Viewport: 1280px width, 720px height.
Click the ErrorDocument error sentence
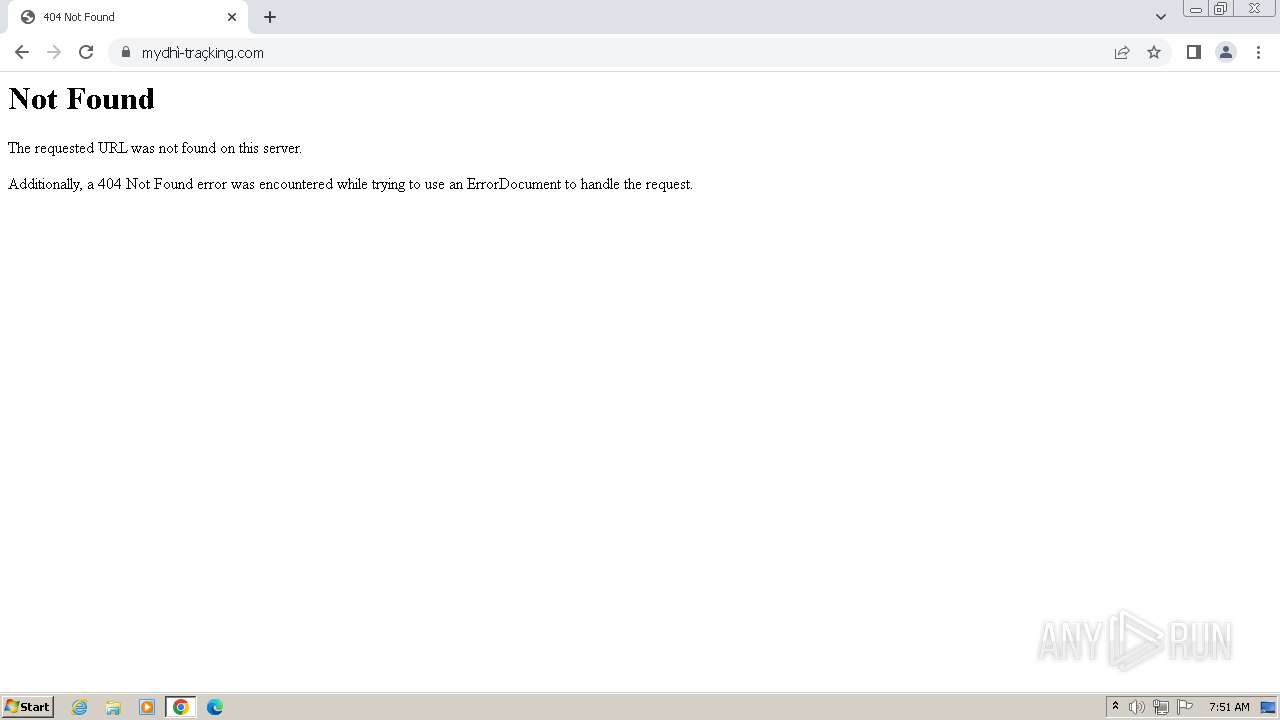(350, 184)
